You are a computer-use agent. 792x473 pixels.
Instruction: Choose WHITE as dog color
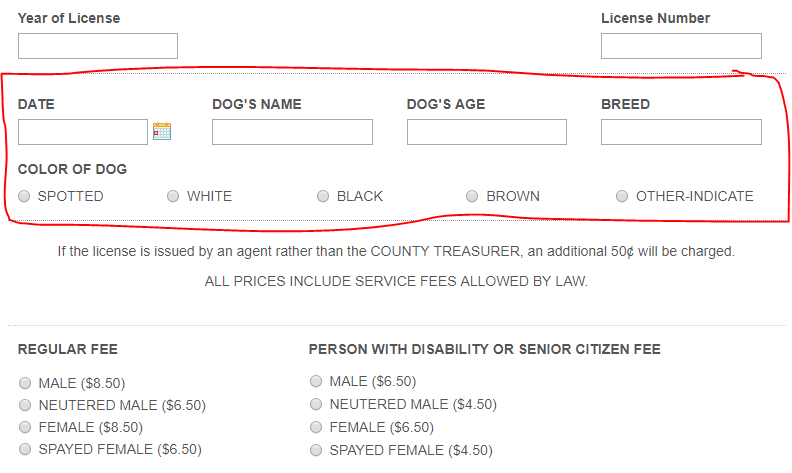tap(173, 196)
